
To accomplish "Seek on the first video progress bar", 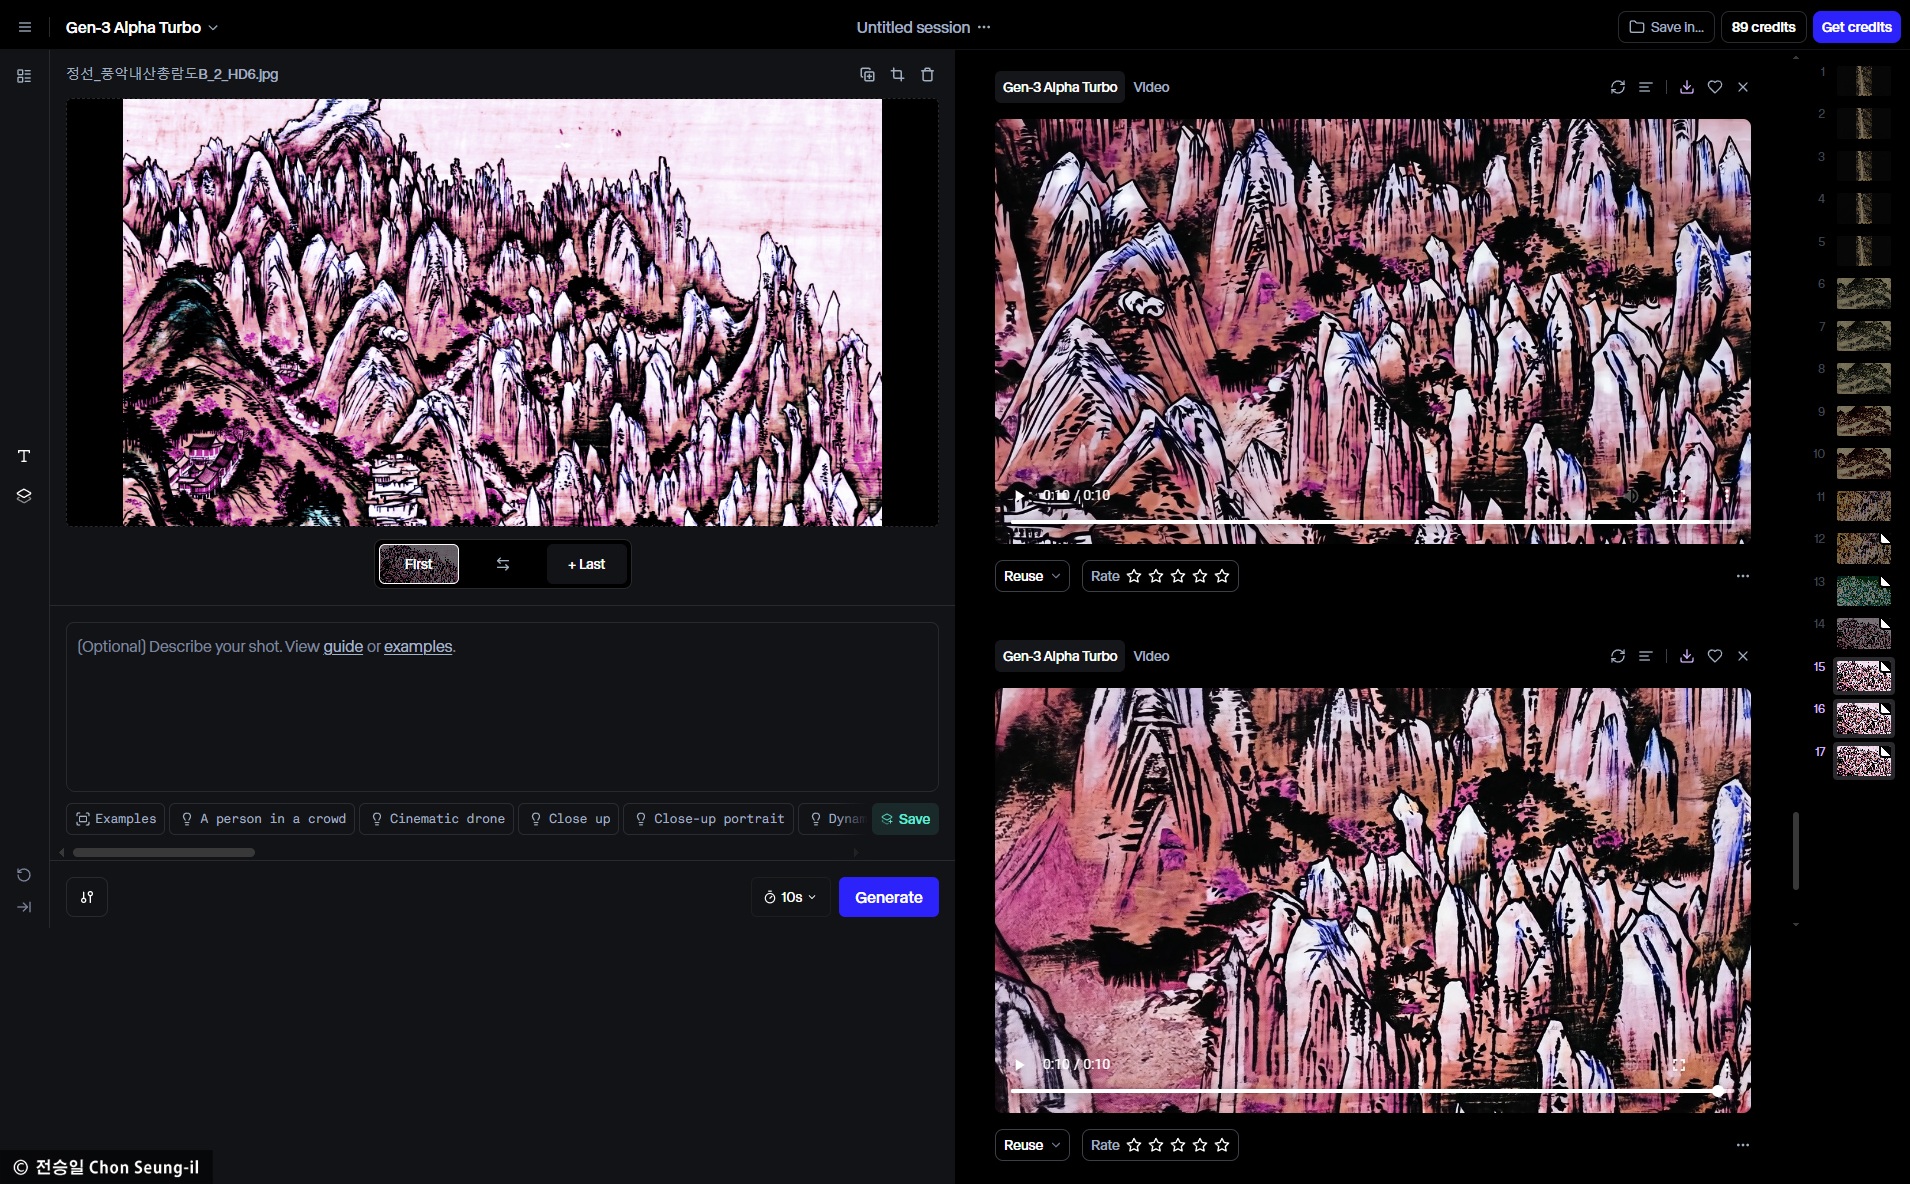I will [x=1371, y=522].
